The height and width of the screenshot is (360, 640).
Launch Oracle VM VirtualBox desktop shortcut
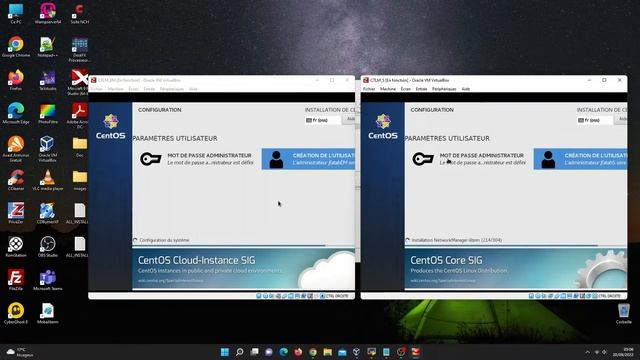(48, 149)
